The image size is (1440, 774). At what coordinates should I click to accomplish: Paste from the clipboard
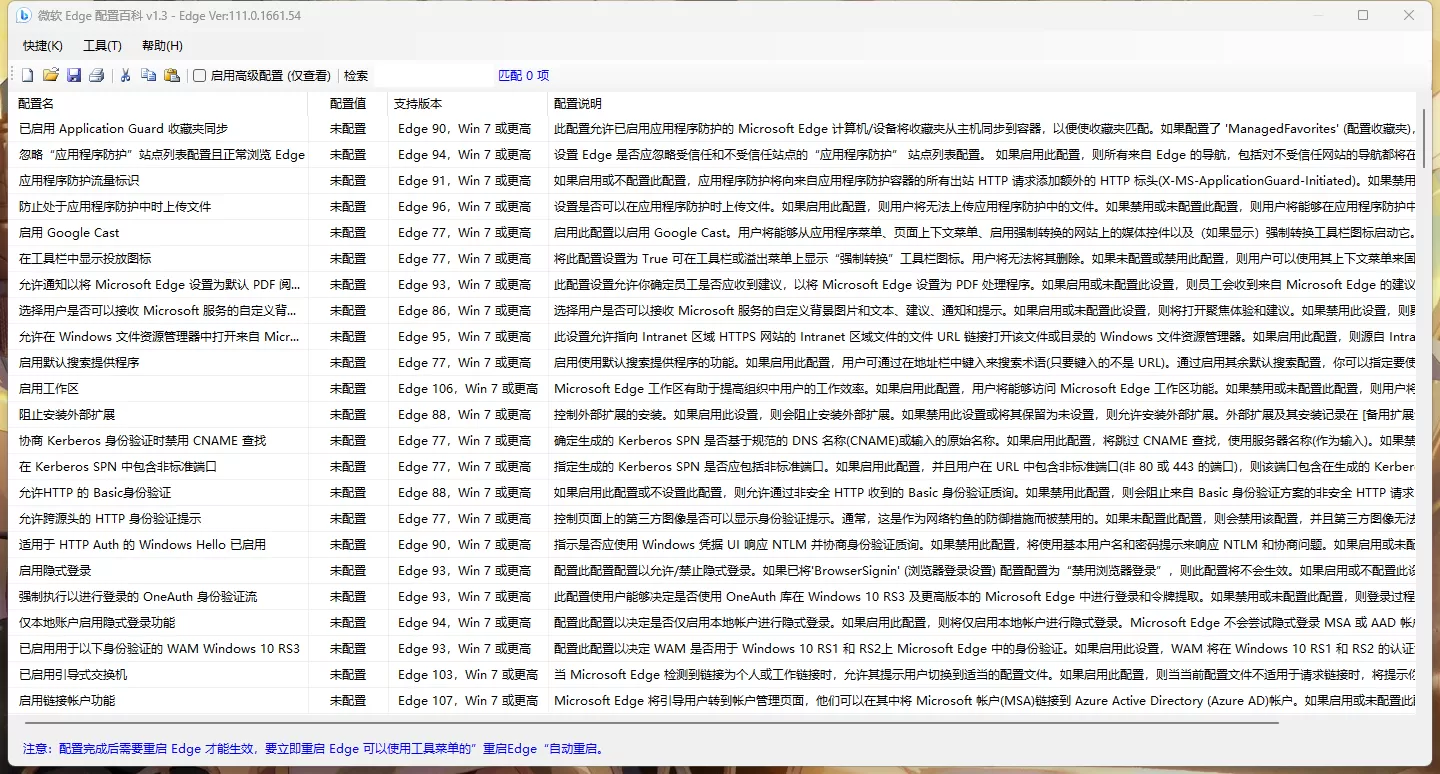[x=171, y=74]
